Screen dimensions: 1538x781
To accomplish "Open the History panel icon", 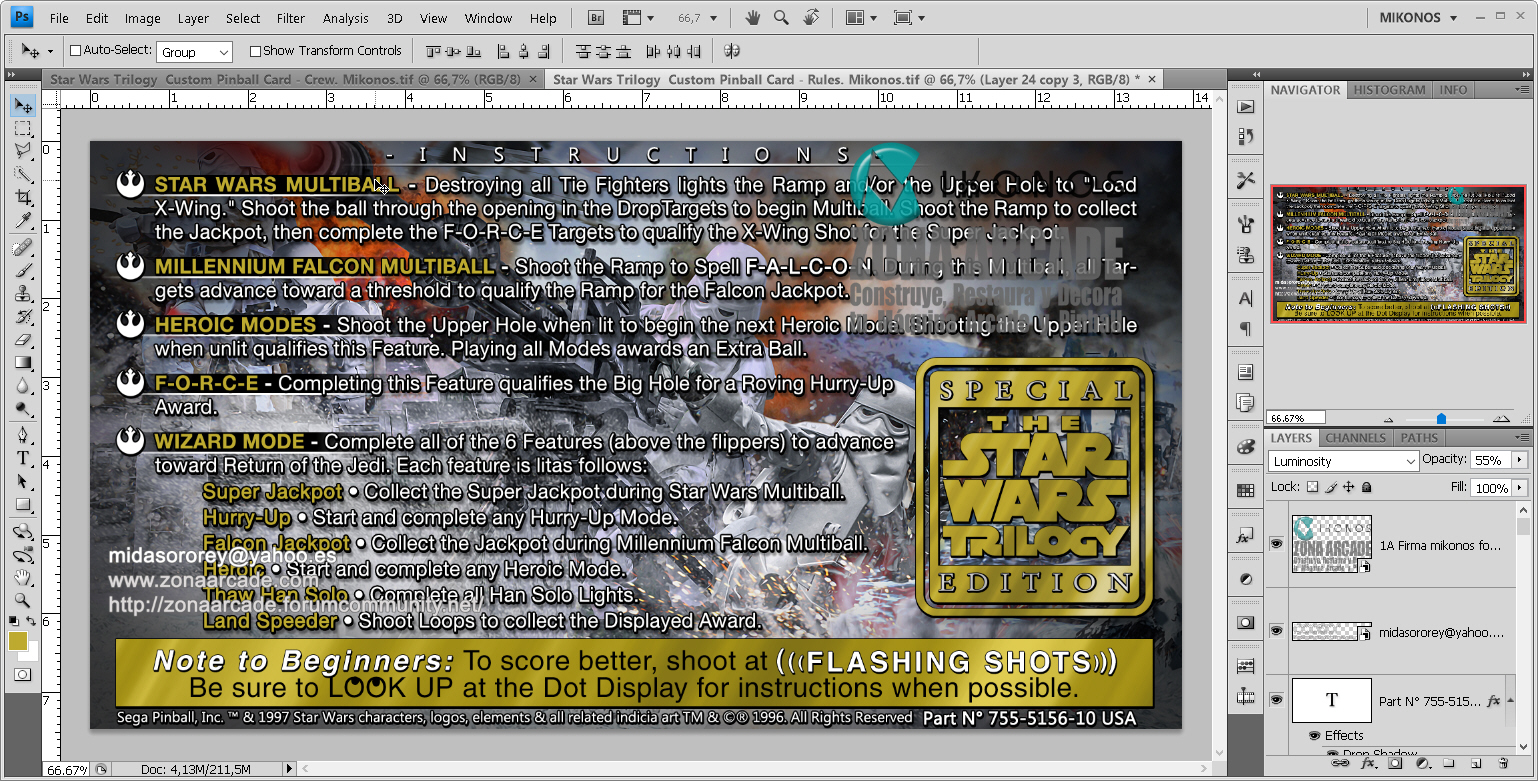I will tap(1245, 136).
